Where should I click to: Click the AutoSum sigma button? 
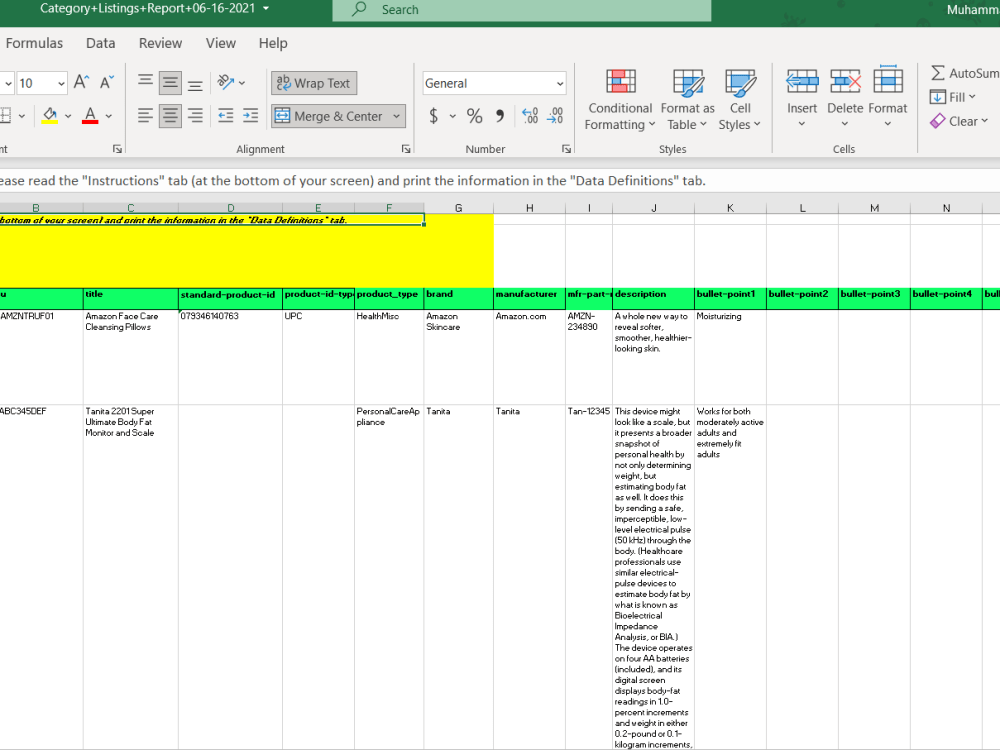click(938, 73)
